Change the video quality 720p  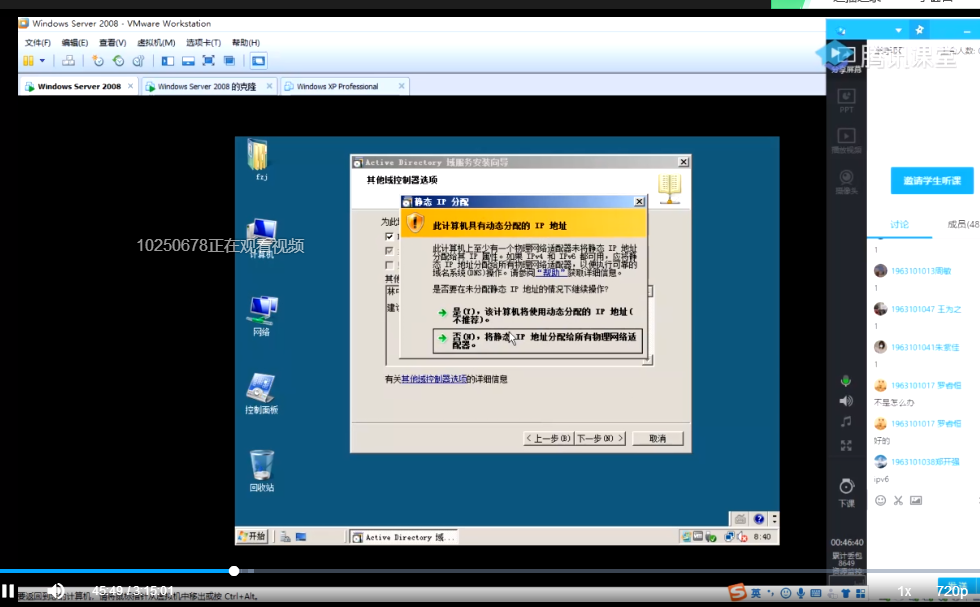(952, 591)
